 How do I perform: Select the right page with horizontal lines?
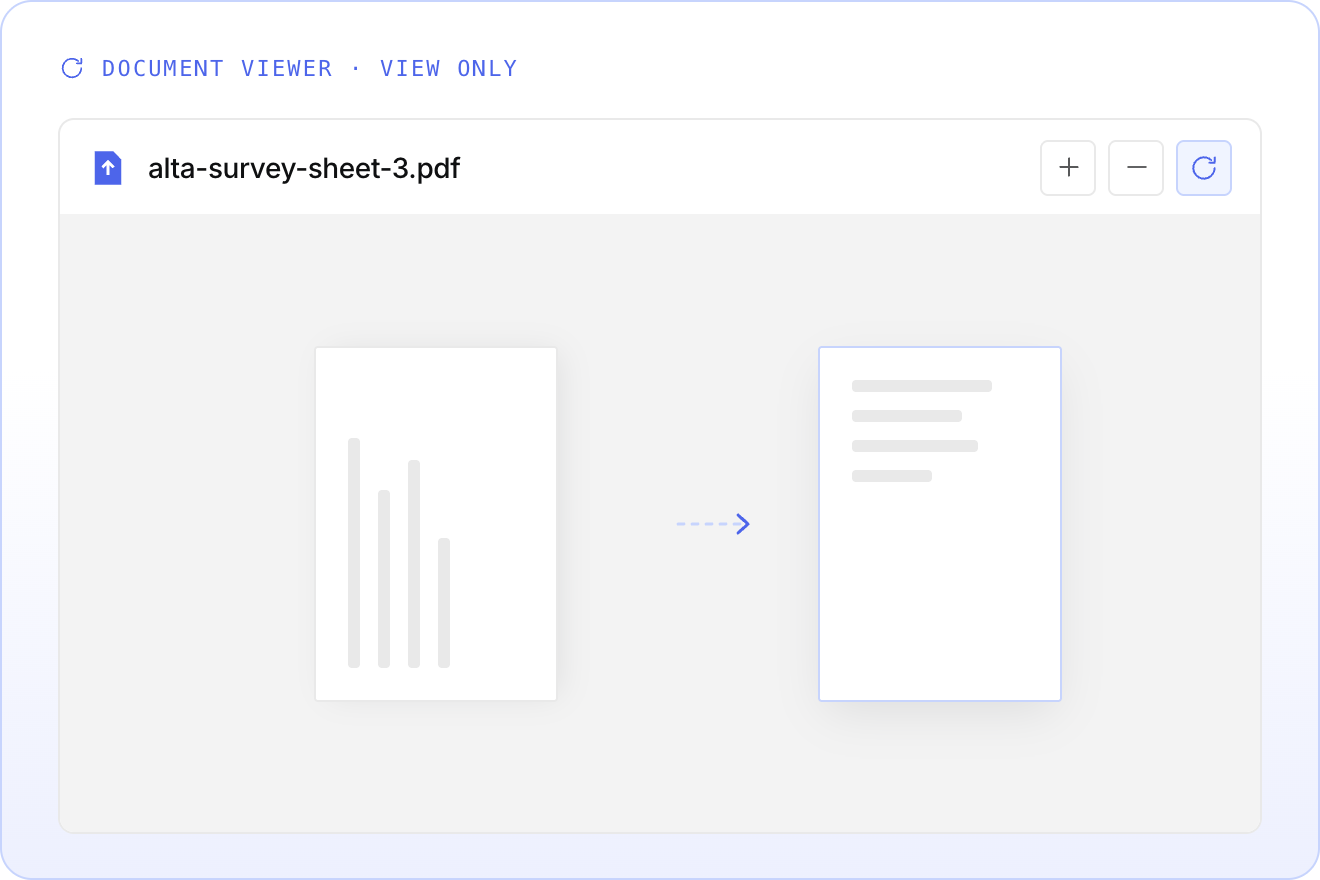tap(940, 524)
